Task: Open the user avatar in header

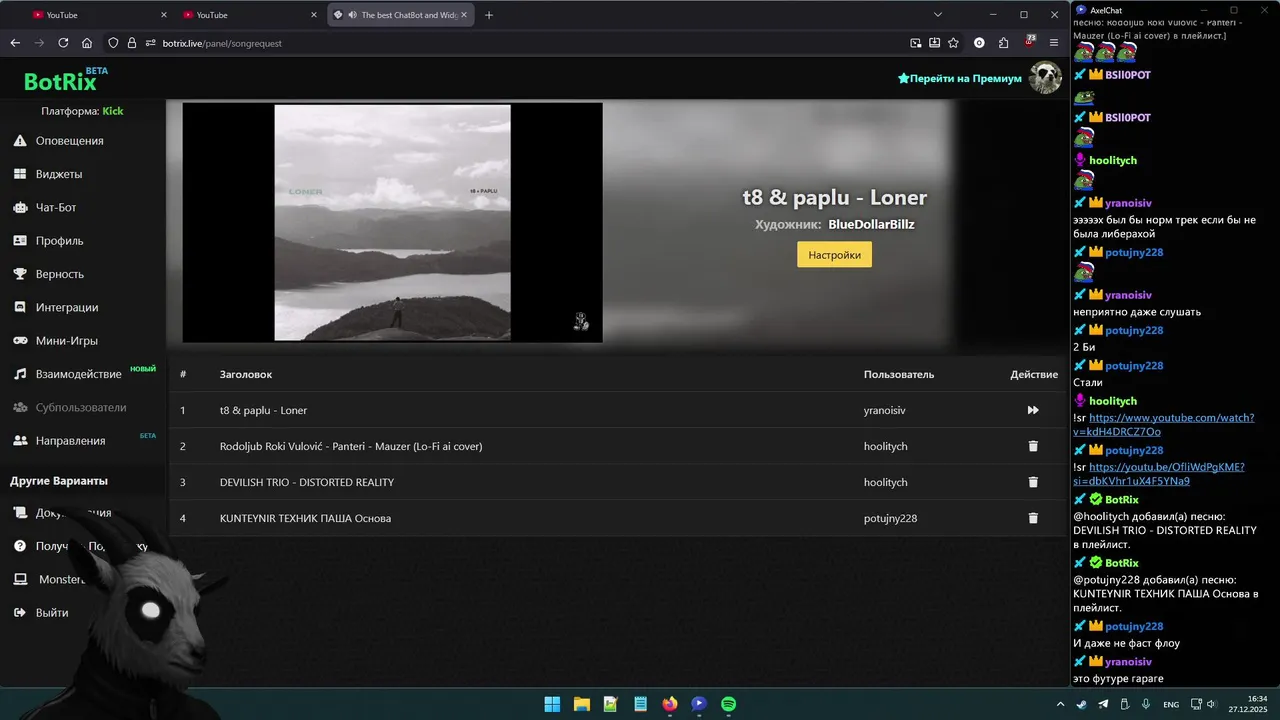Action: pos(1045,78)
